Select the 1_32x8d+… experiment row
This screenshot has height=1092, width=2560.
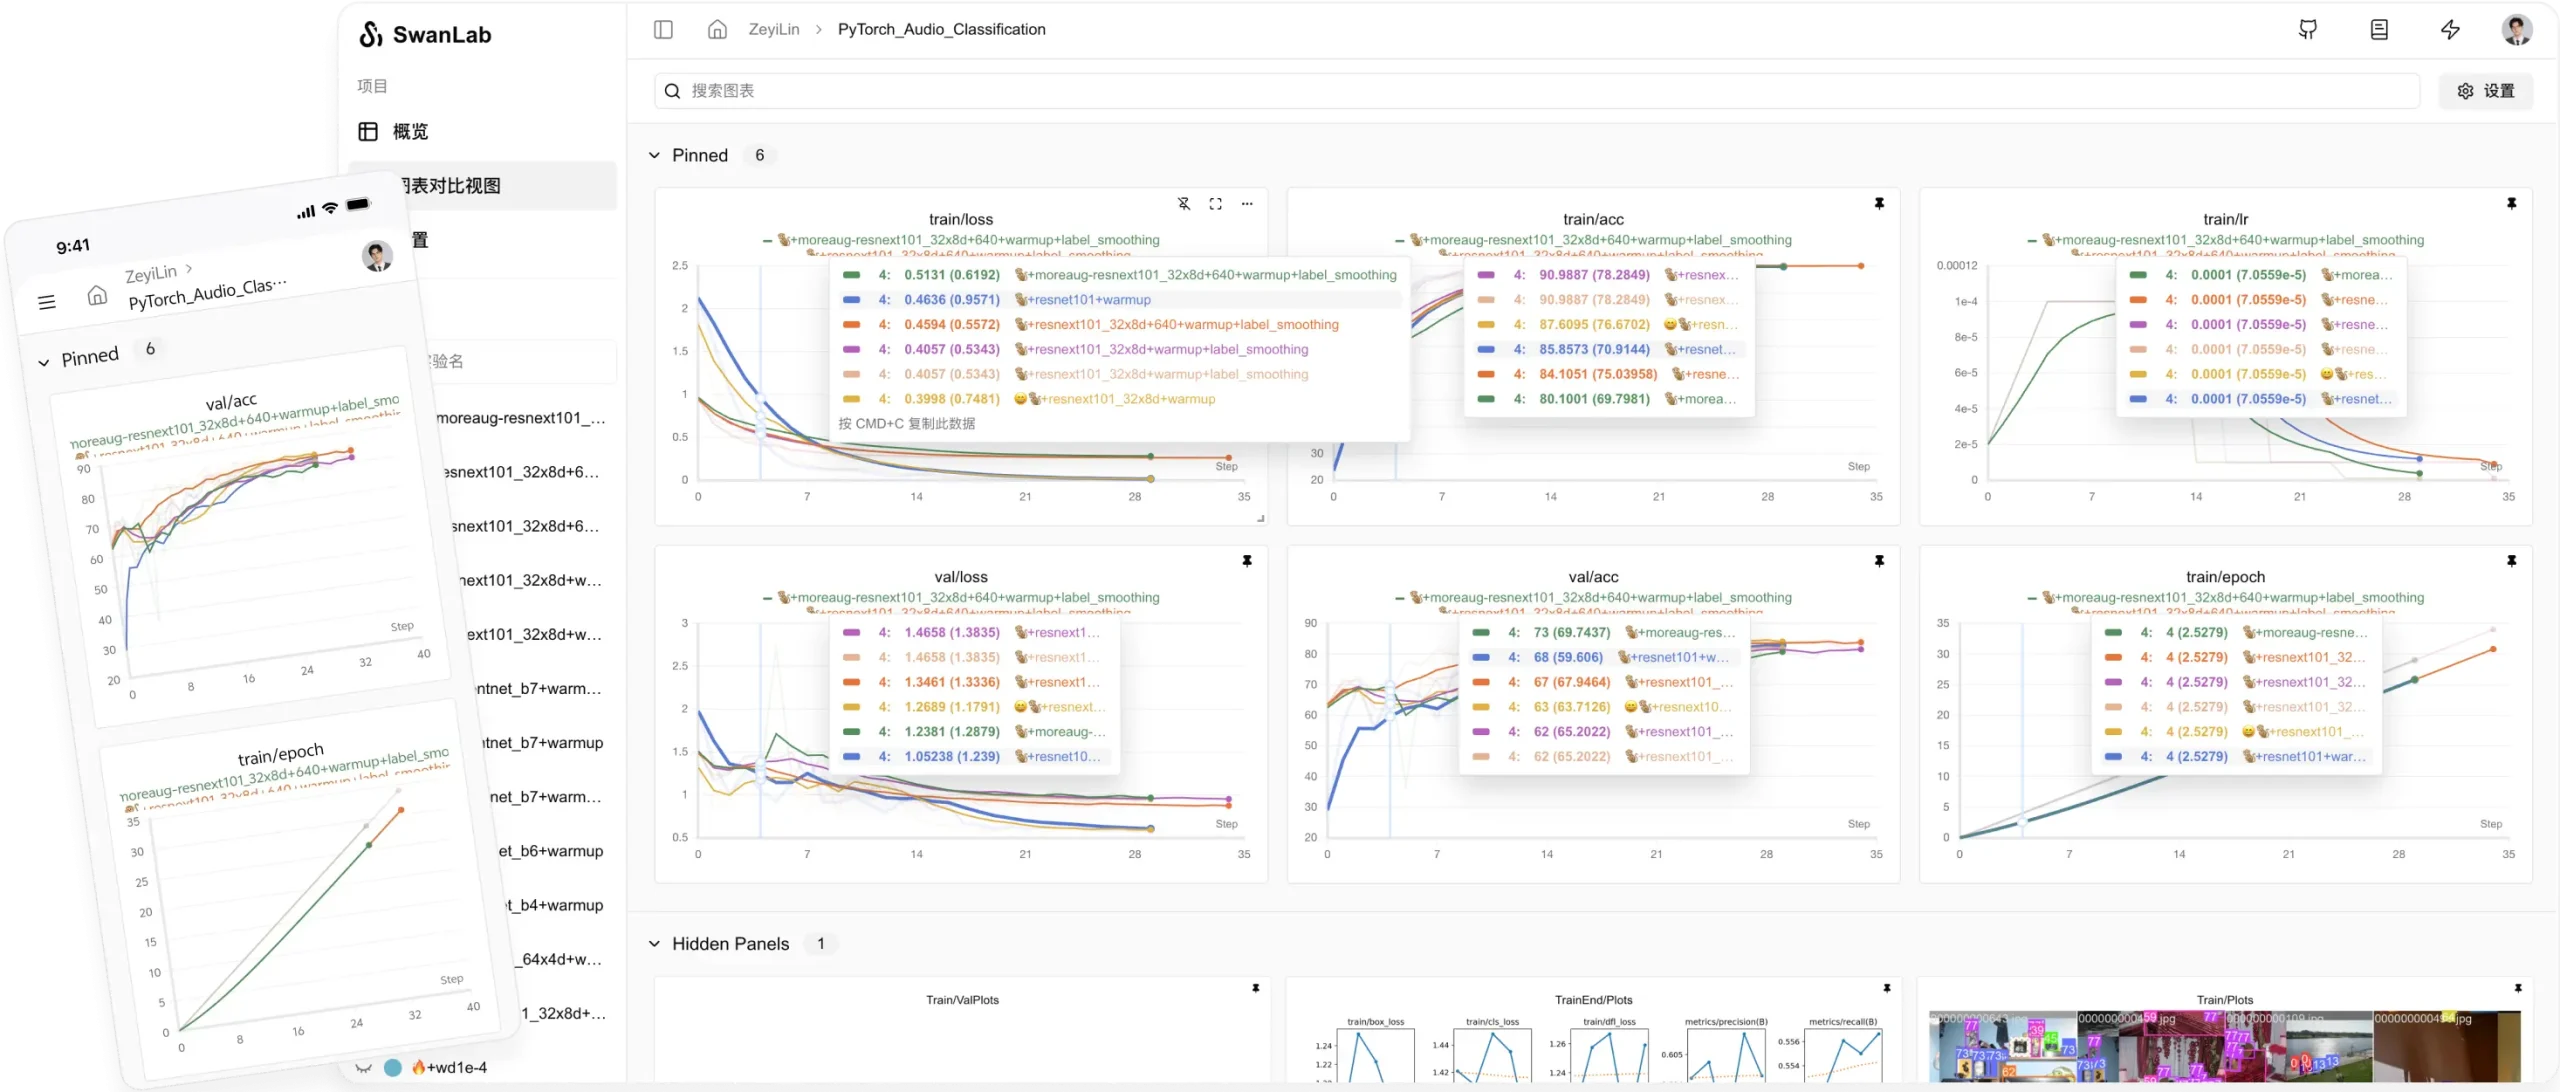(x=564, y=1013)
